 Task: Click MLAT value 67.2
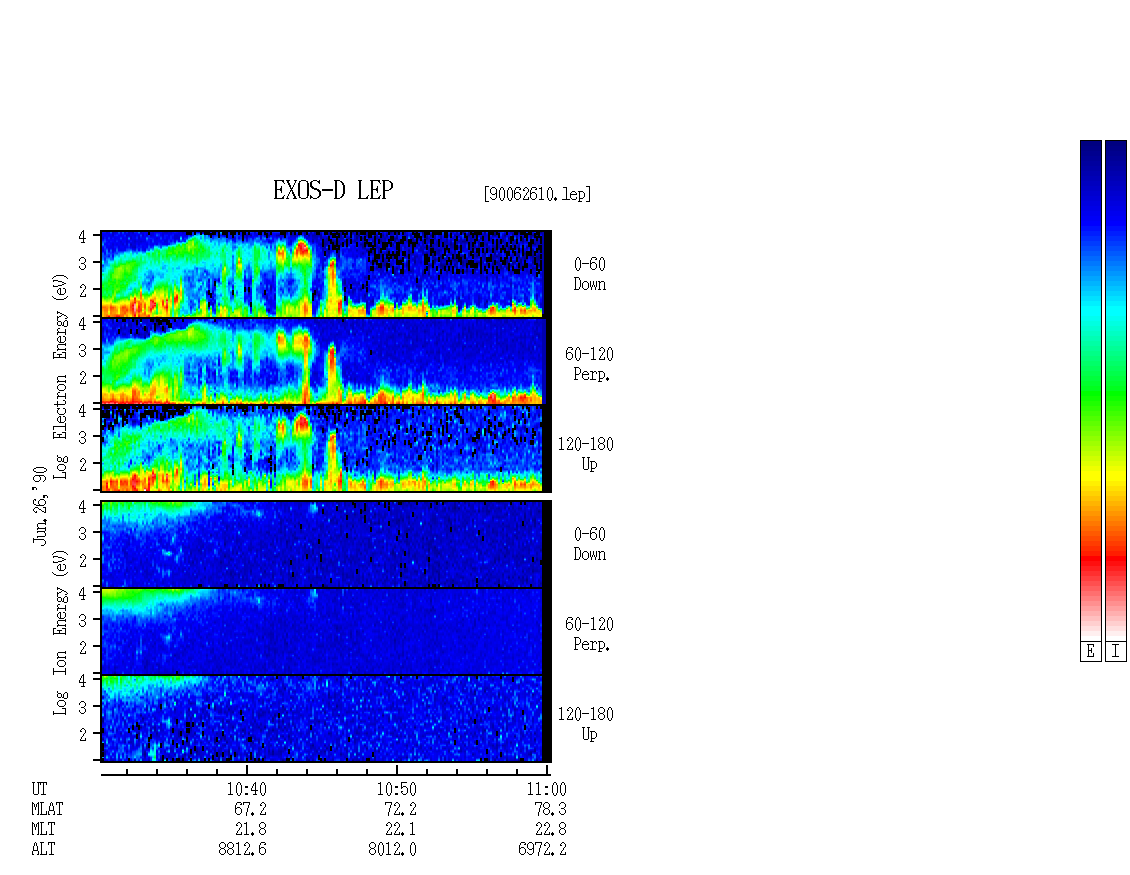250,809
